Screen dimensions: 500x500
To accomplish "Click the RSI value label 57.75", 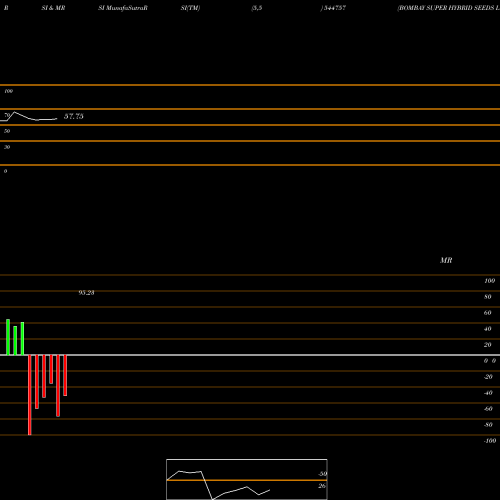I will pyautogui.click(x=74, y=116).
